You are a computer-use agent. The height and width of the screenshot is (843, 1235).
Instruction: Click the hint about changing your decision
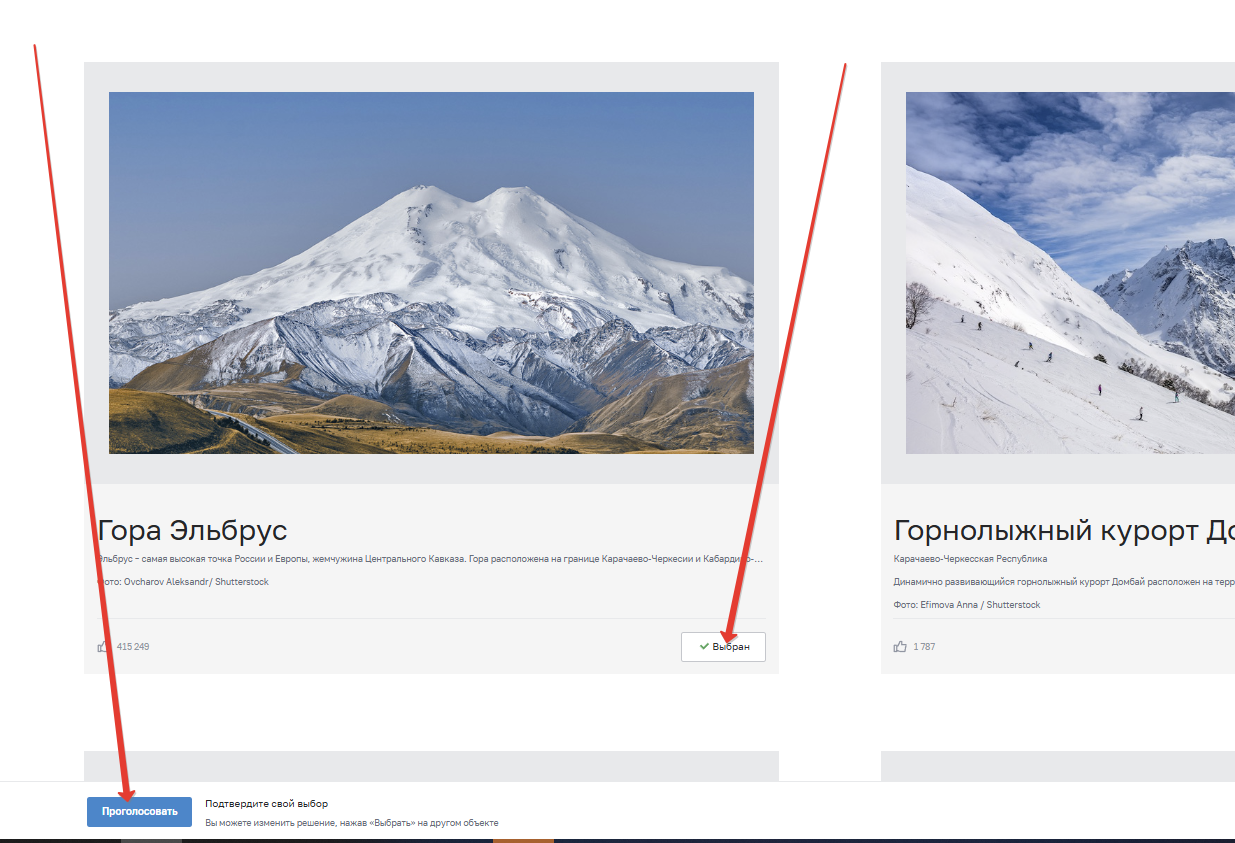[x=351, y=823]
